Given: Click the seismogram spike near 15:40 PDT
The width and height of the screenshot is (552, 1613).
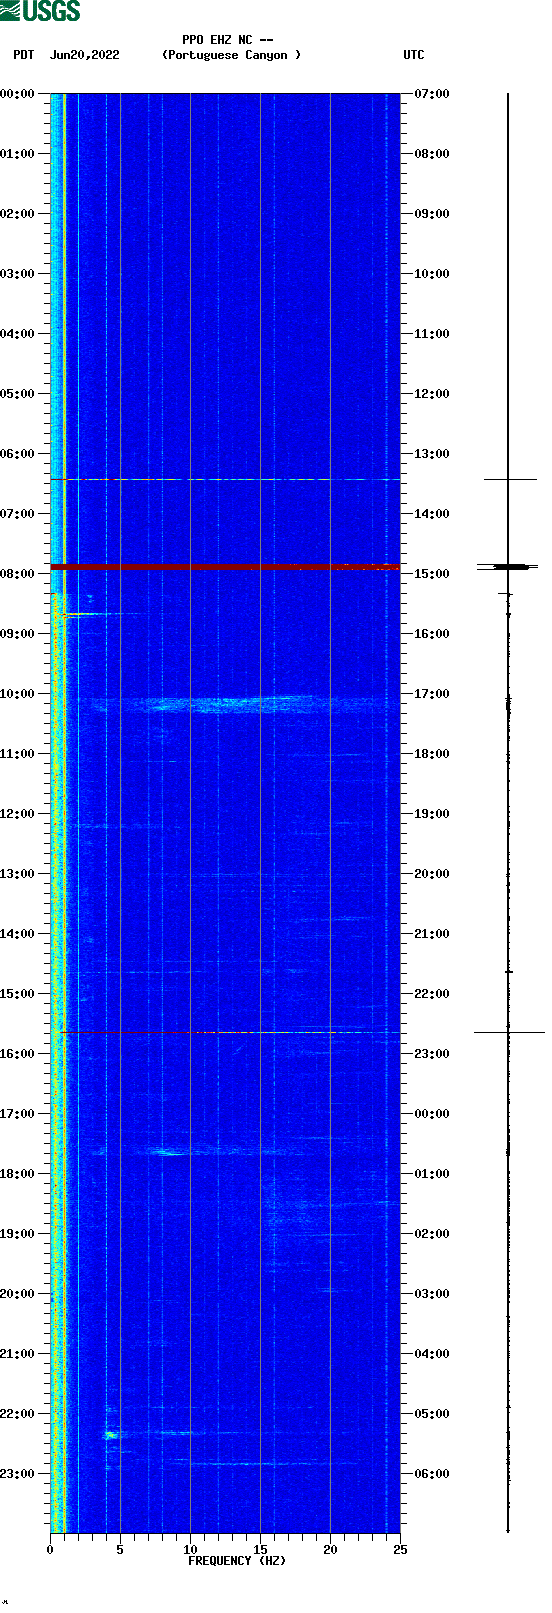Looking at the screenshot, I should (509, 1032).
